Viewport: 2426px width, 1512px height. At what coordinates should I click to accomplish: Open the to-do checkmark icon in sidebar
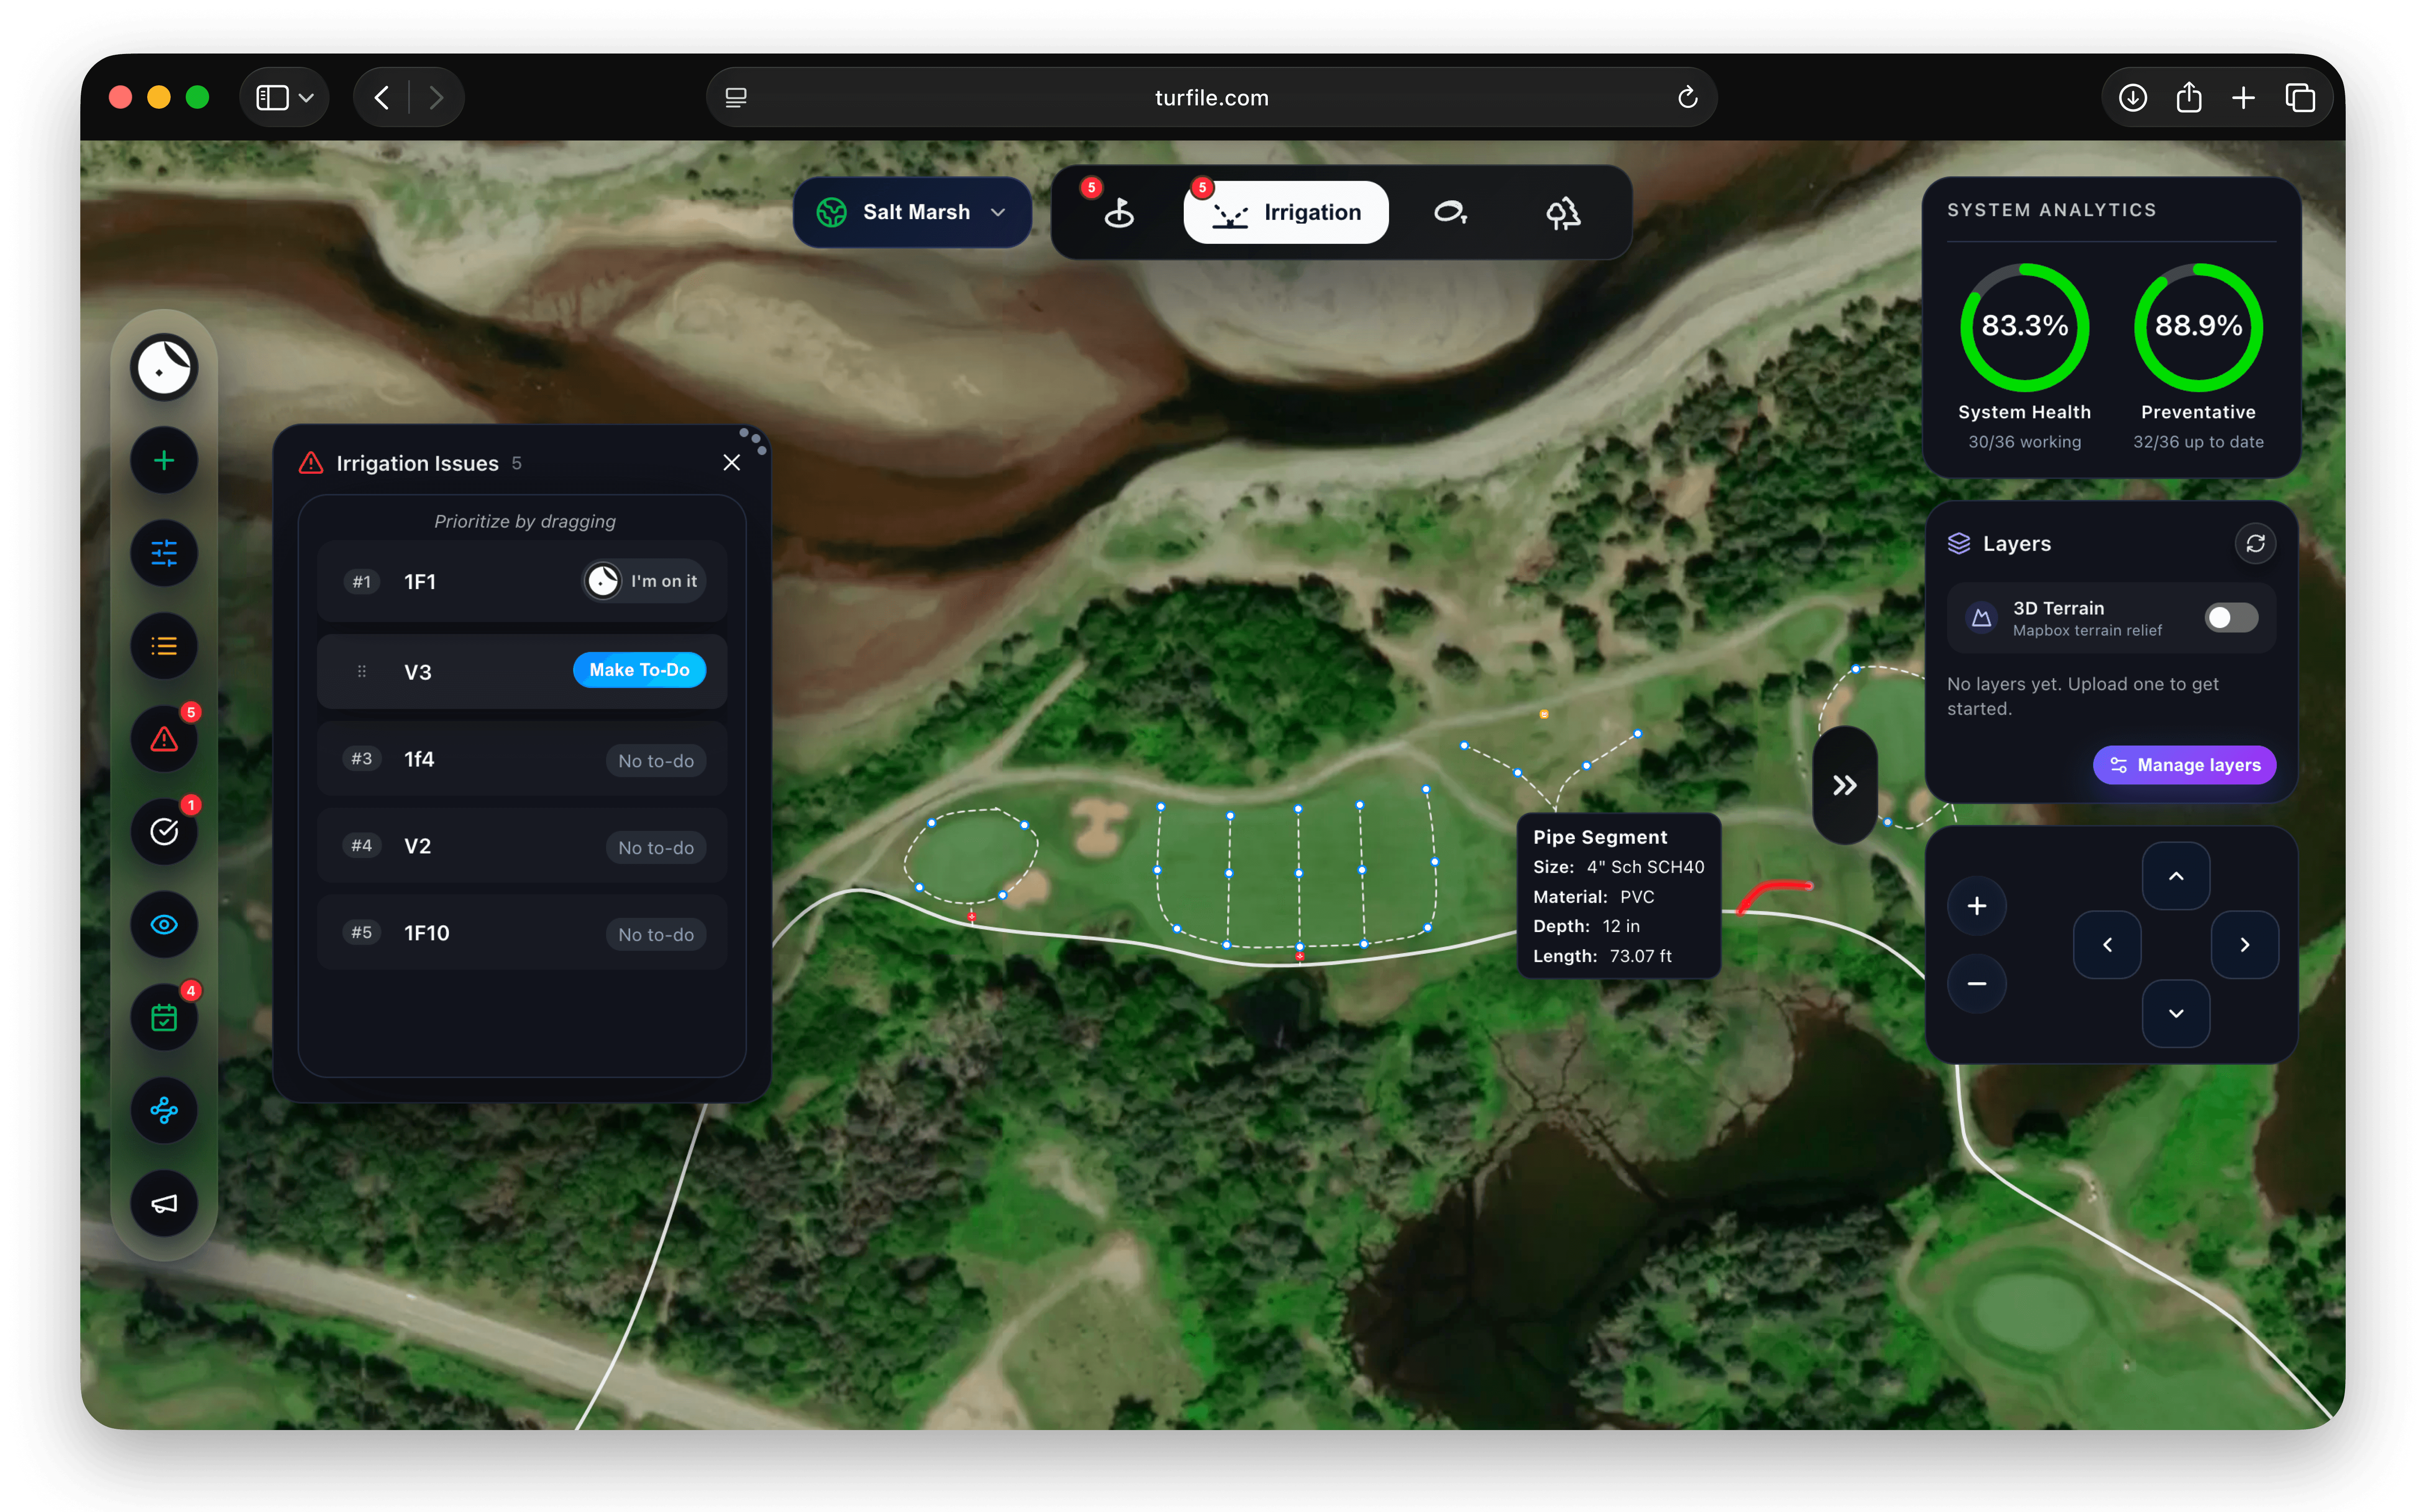(x=164, y=831)
